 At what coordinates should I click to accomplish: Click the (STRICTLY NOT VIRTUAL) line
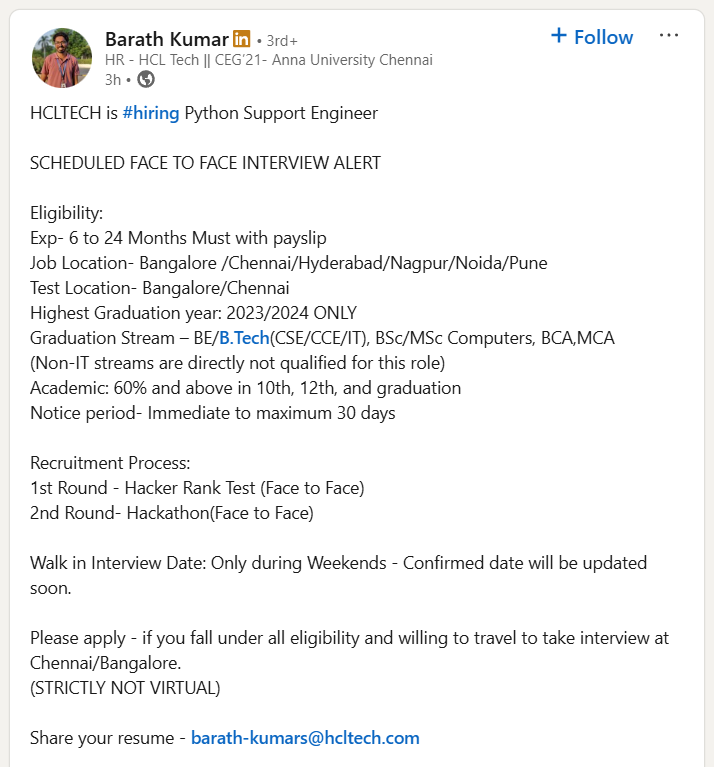[125, 688]
